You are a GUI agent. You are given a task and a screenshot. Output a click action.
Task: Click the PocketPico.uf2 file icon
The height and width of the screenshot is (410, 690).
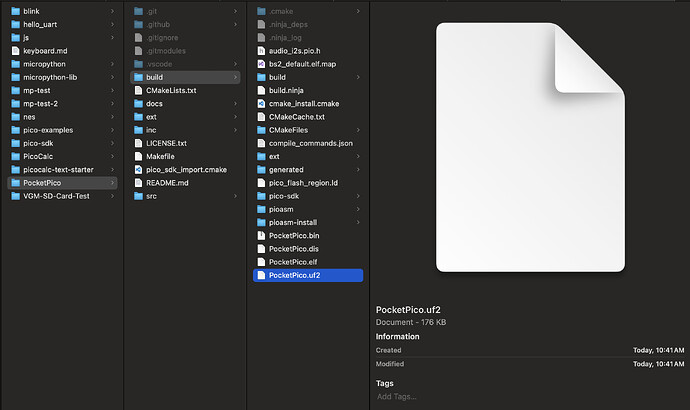(x=261, y=275)
